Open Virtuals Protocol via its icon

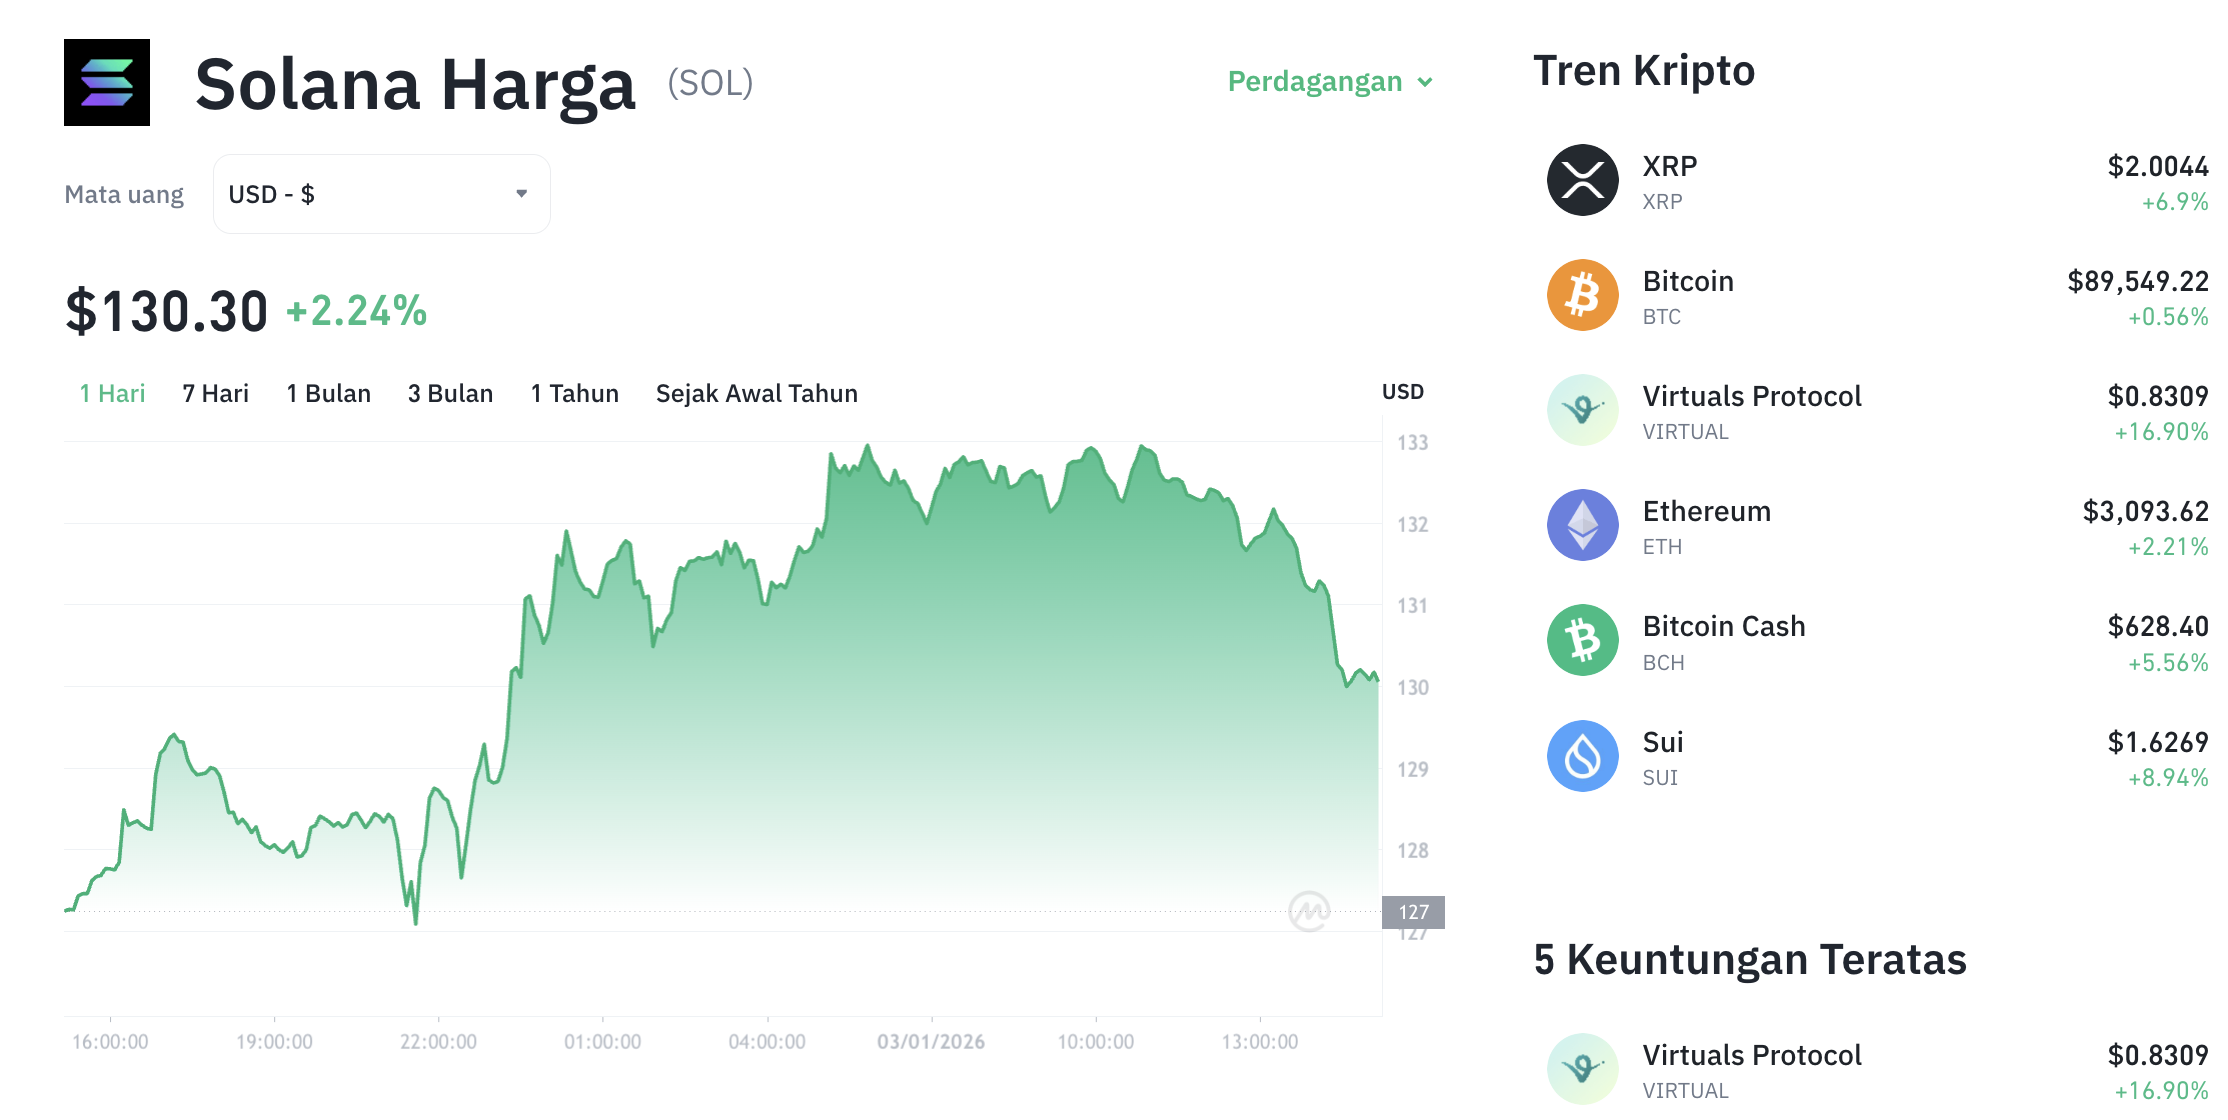pos(1583,410)
